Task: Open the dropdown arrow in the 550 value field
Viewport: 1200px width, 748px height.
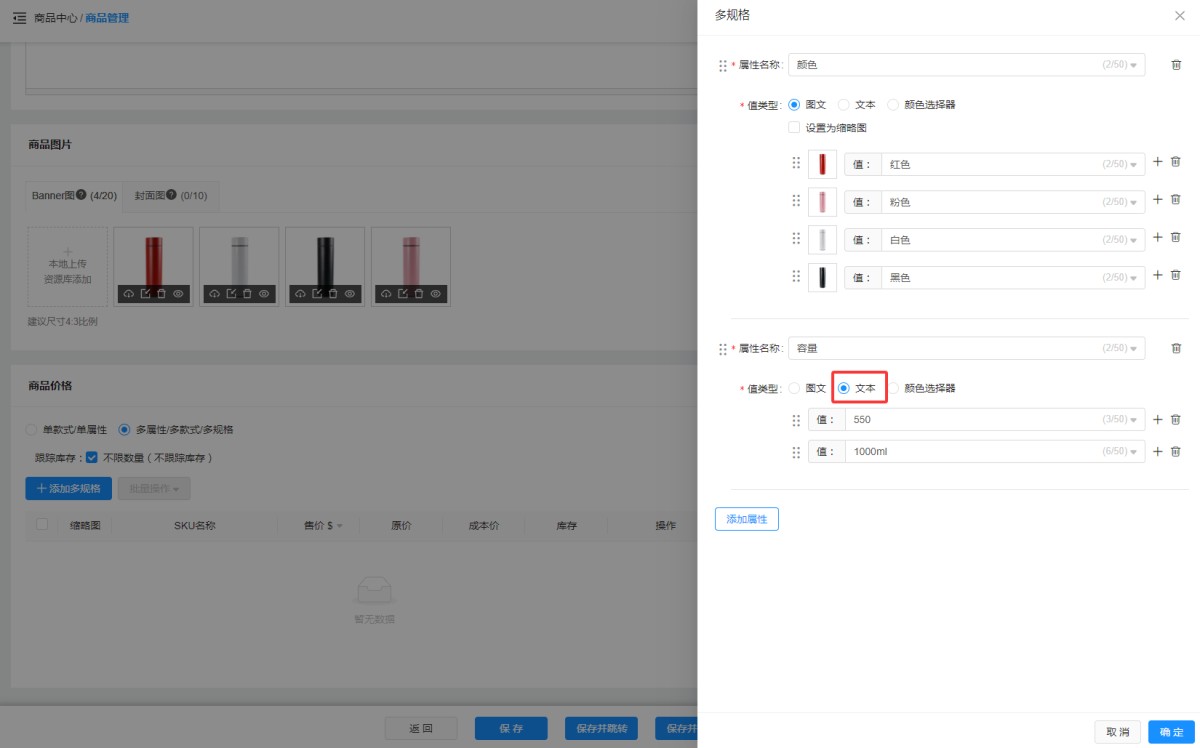Action: click(x=1134, y=420)
